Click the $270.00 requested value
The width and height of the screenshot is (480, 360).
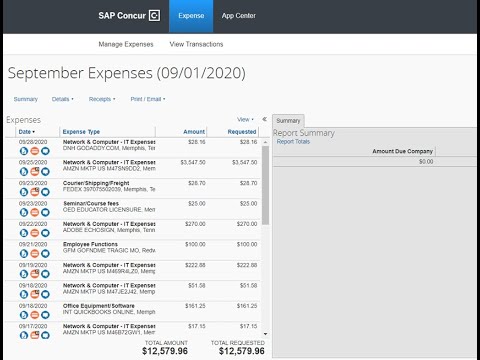247,224
